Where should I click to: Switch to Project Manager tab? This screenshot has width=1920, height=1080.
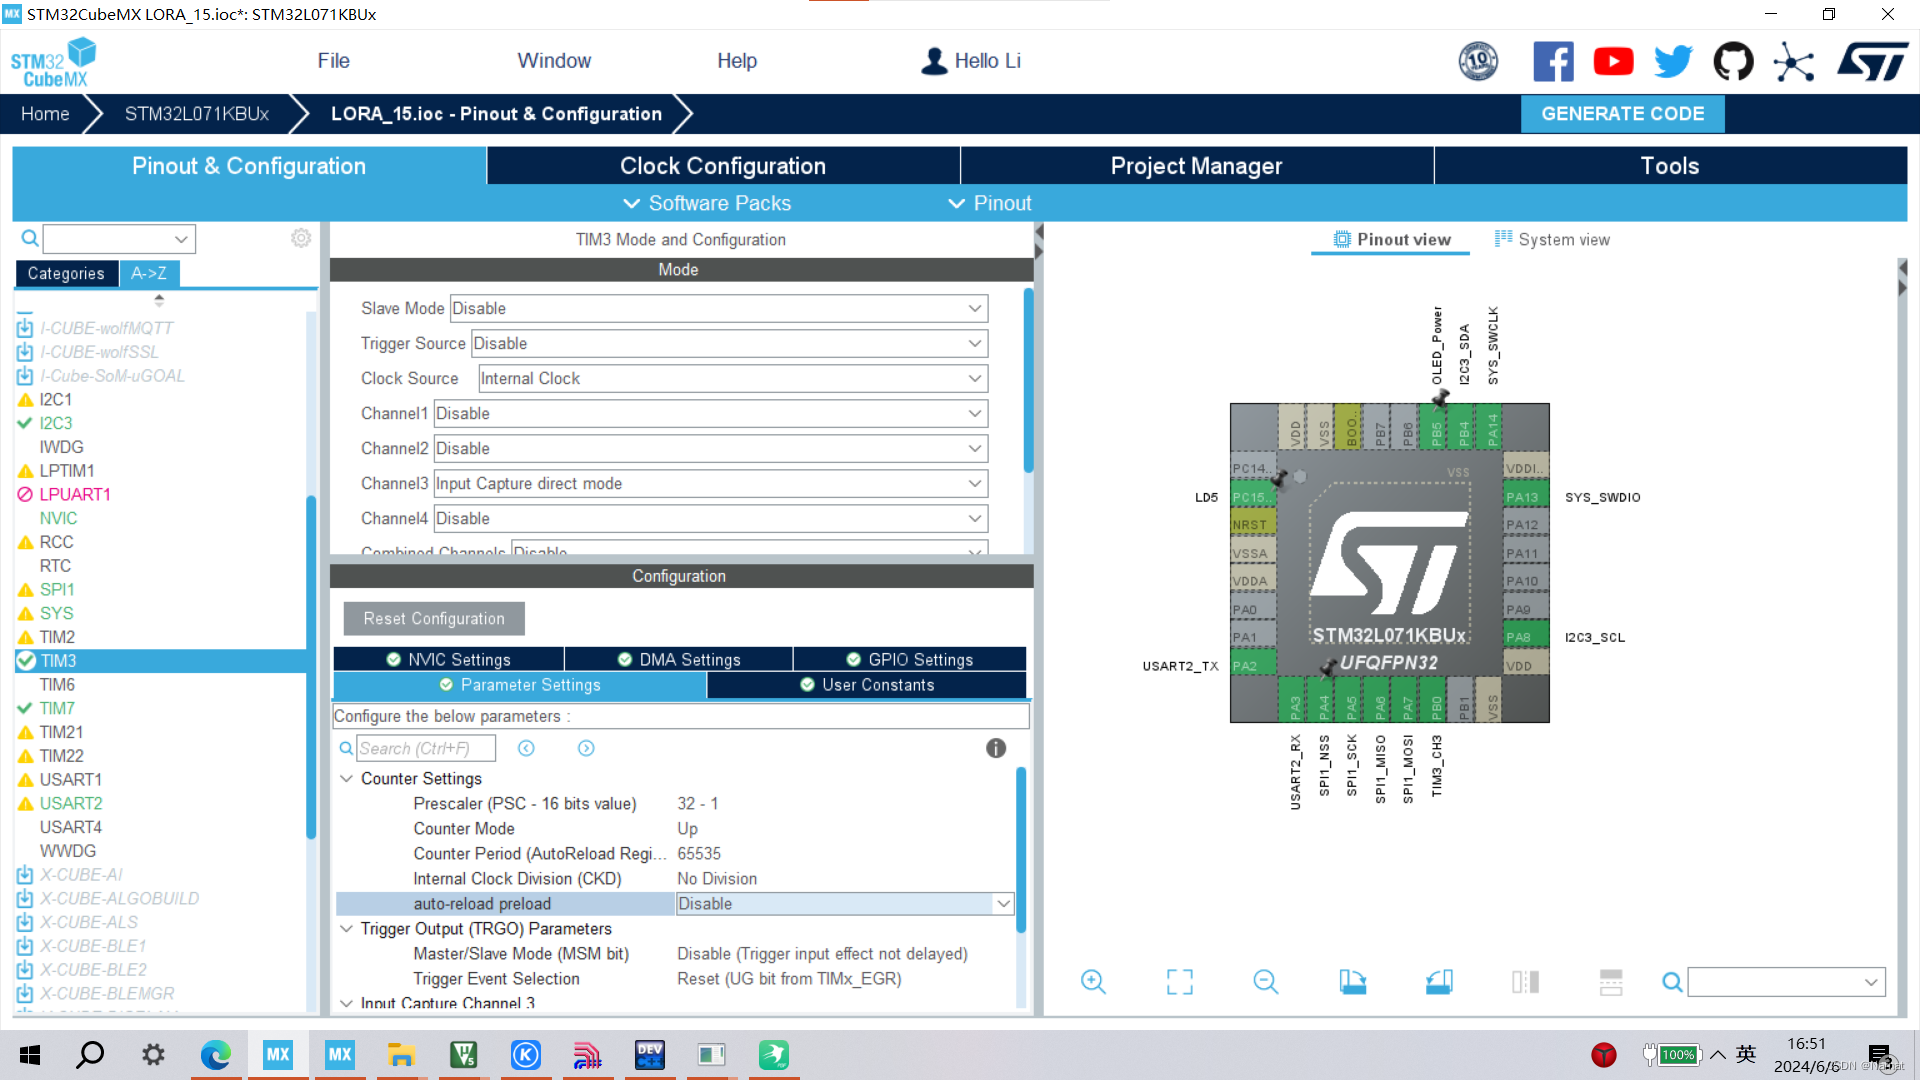coord(1196,166)
